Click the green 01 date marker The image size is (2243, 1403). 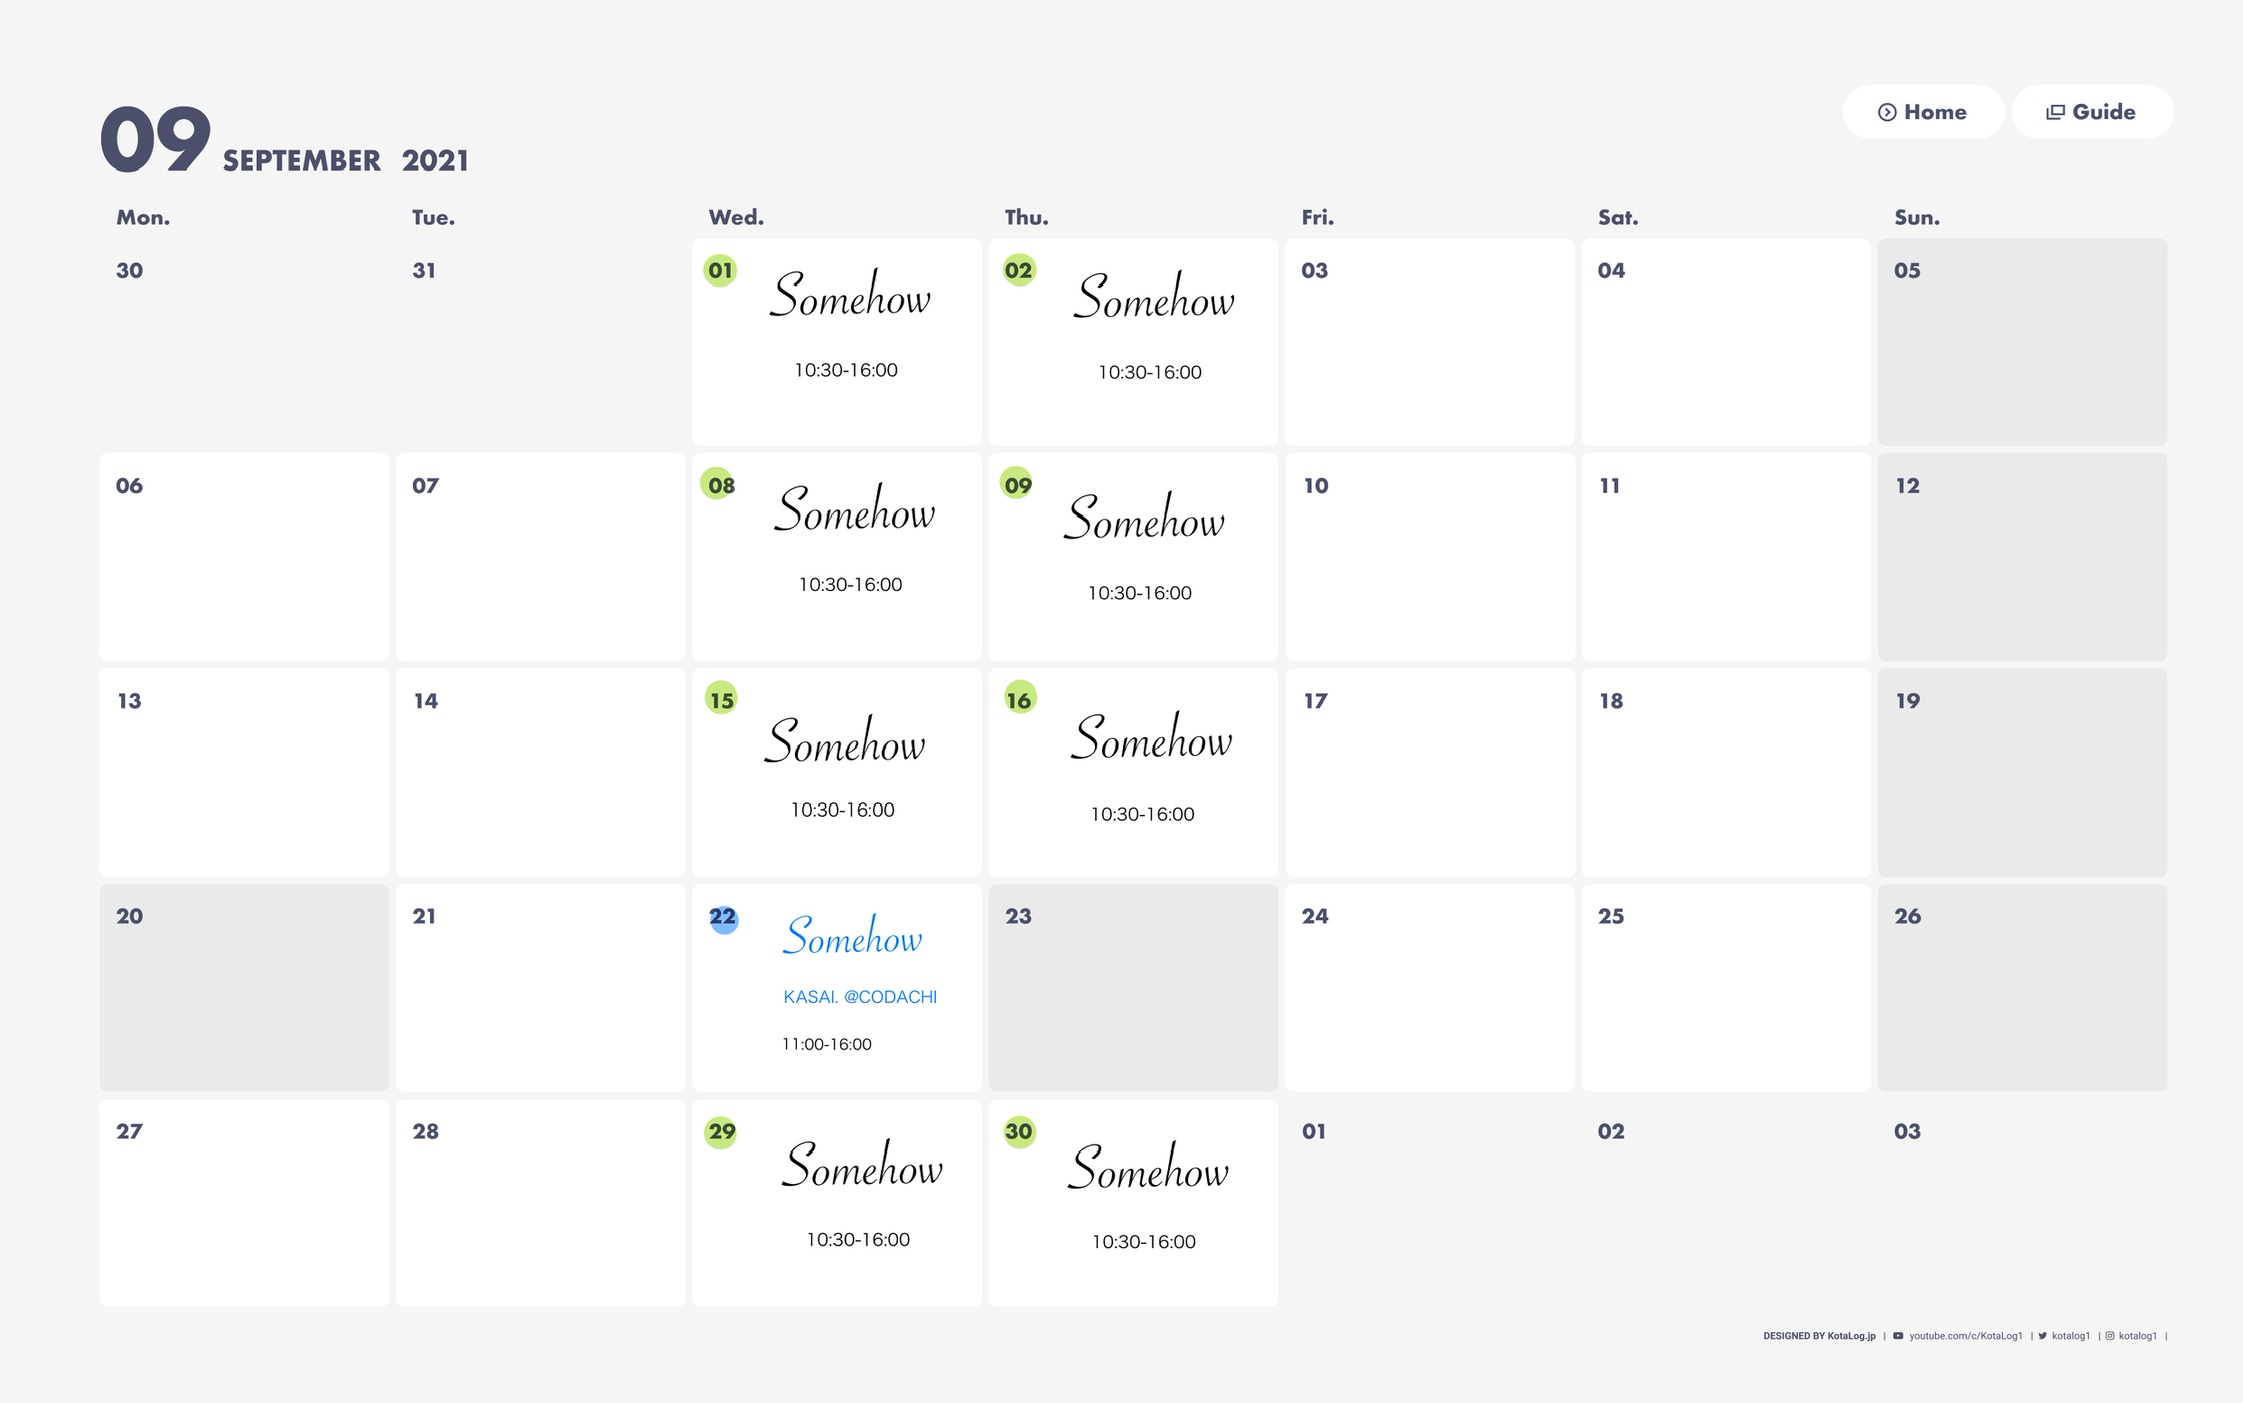click(720, 271)
